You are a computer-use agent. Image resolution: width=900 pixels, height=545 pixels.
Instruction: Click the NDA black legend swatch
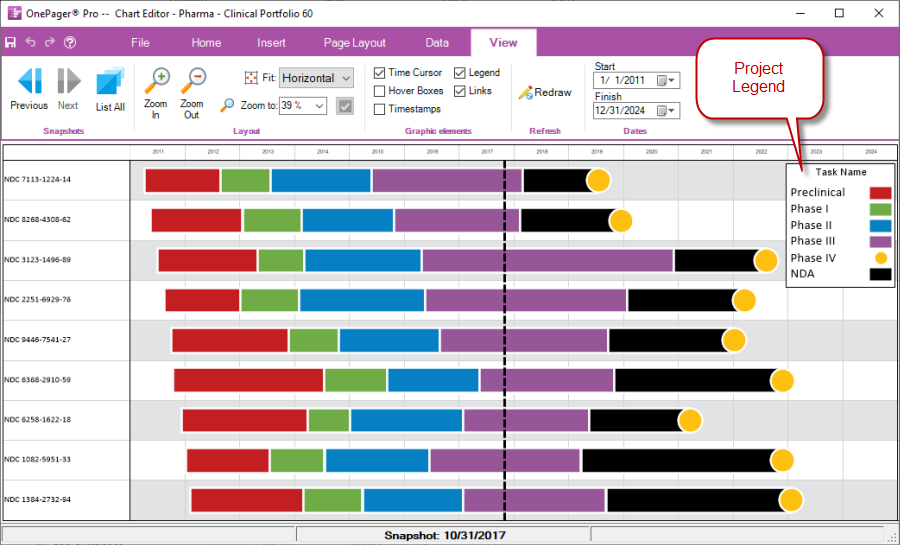(880, 274)
